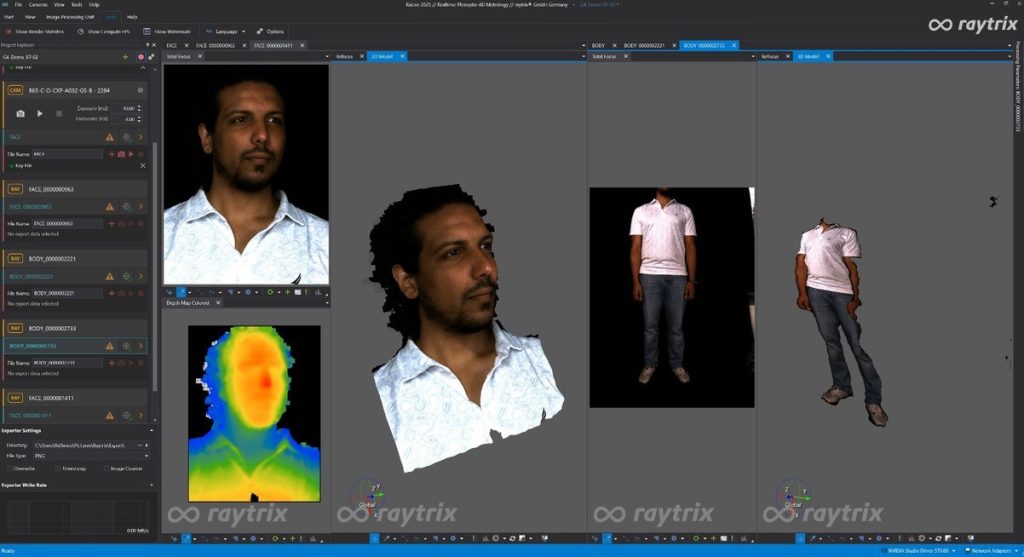The width and height of the screenshot is (1024, 557).
Task: Select the Image Processing Unit ribbon tab
Action: tap(69, 17)
